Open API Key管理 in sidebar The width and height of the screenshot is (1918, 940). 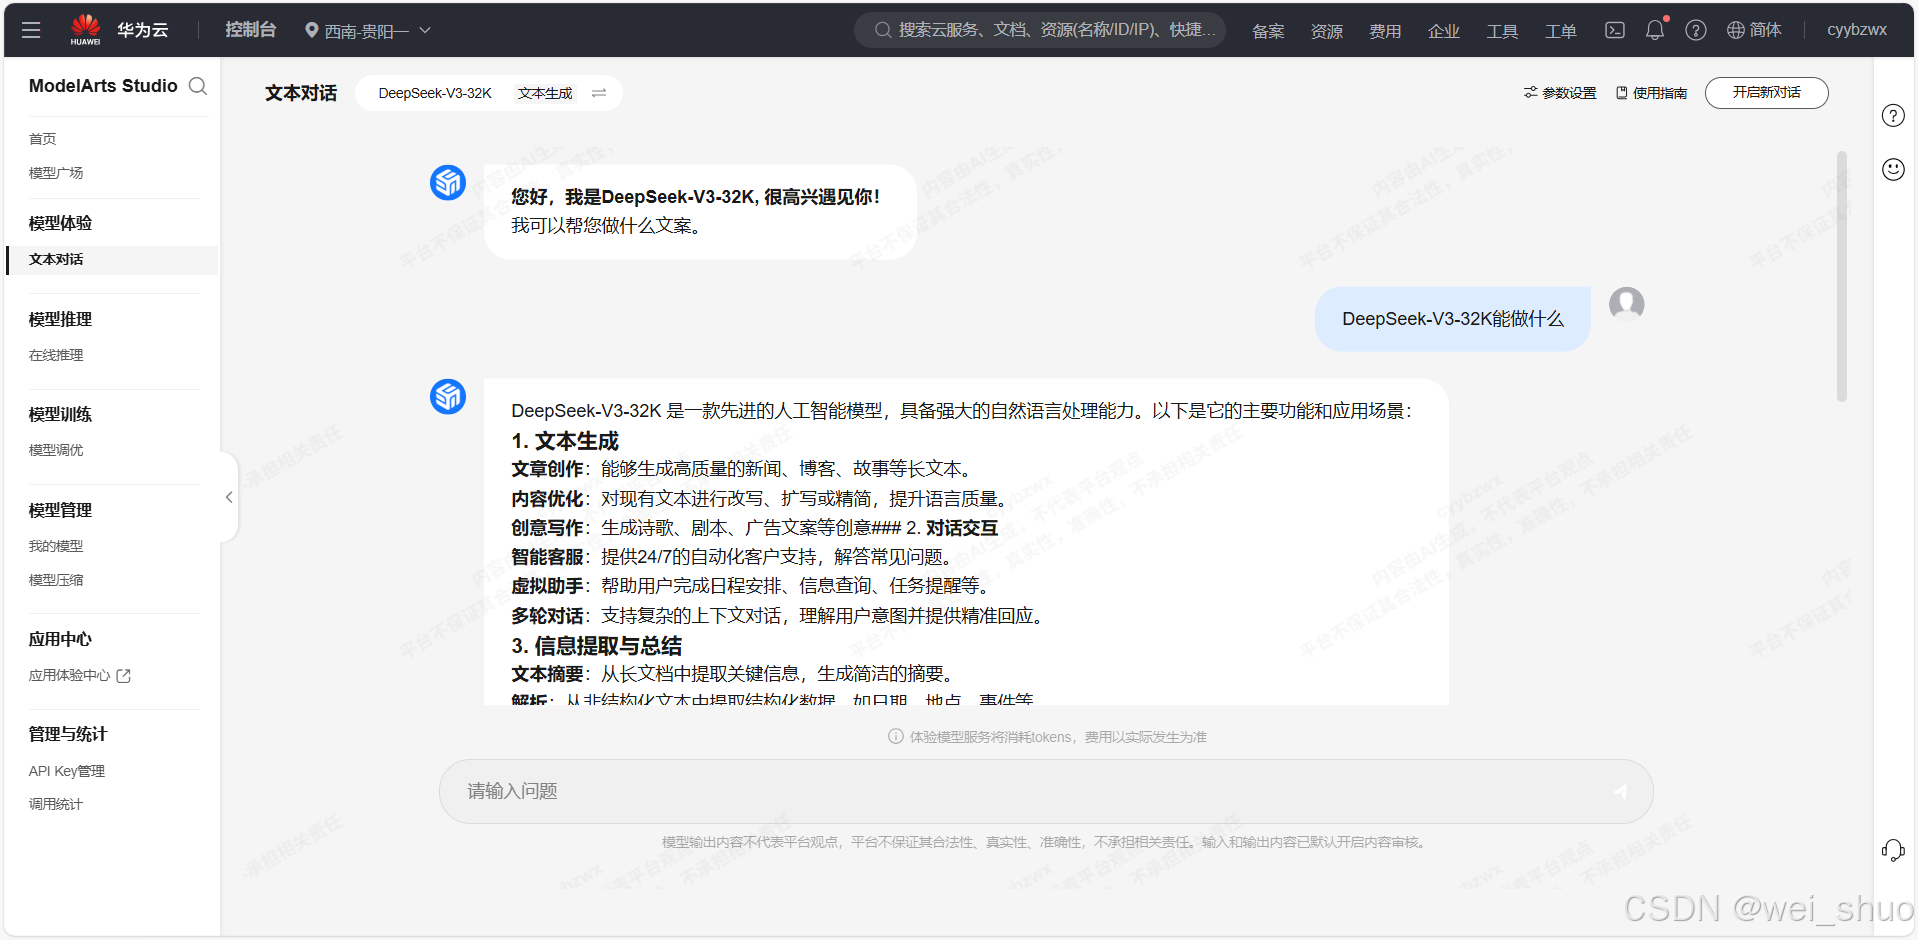67,771
